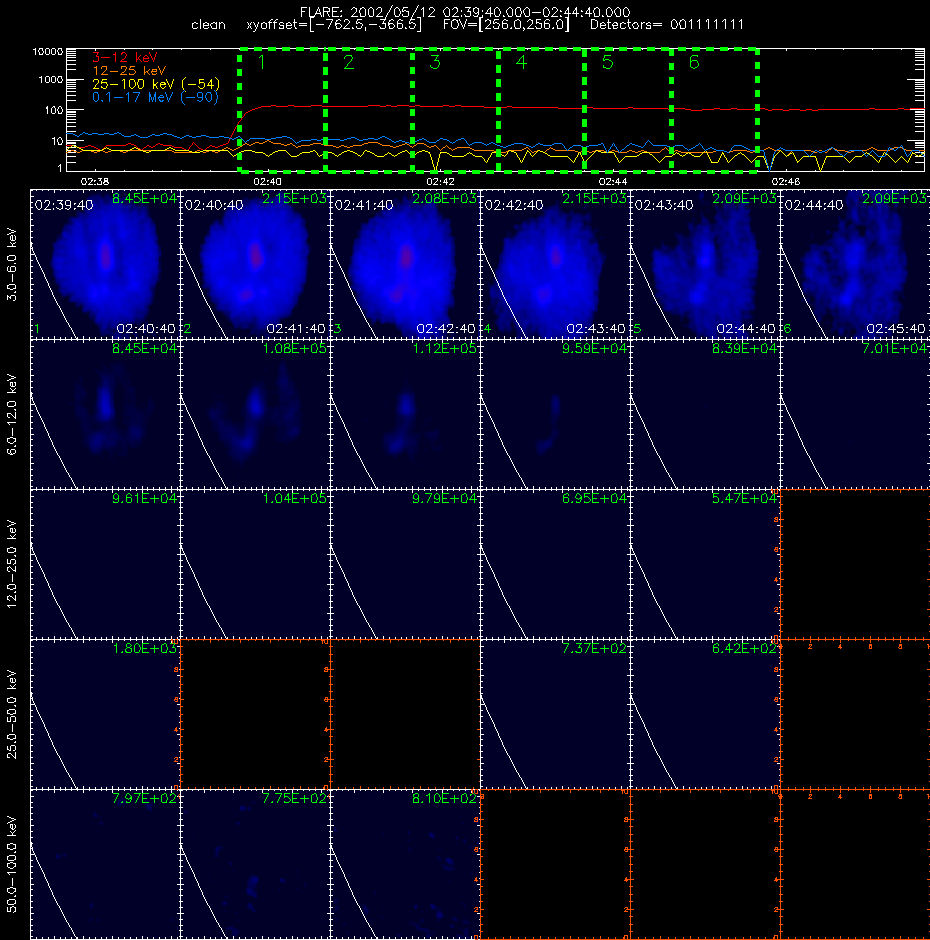Click the blue "0.1-17 MeV (-90)" legend entry

(x=155, y=97)
